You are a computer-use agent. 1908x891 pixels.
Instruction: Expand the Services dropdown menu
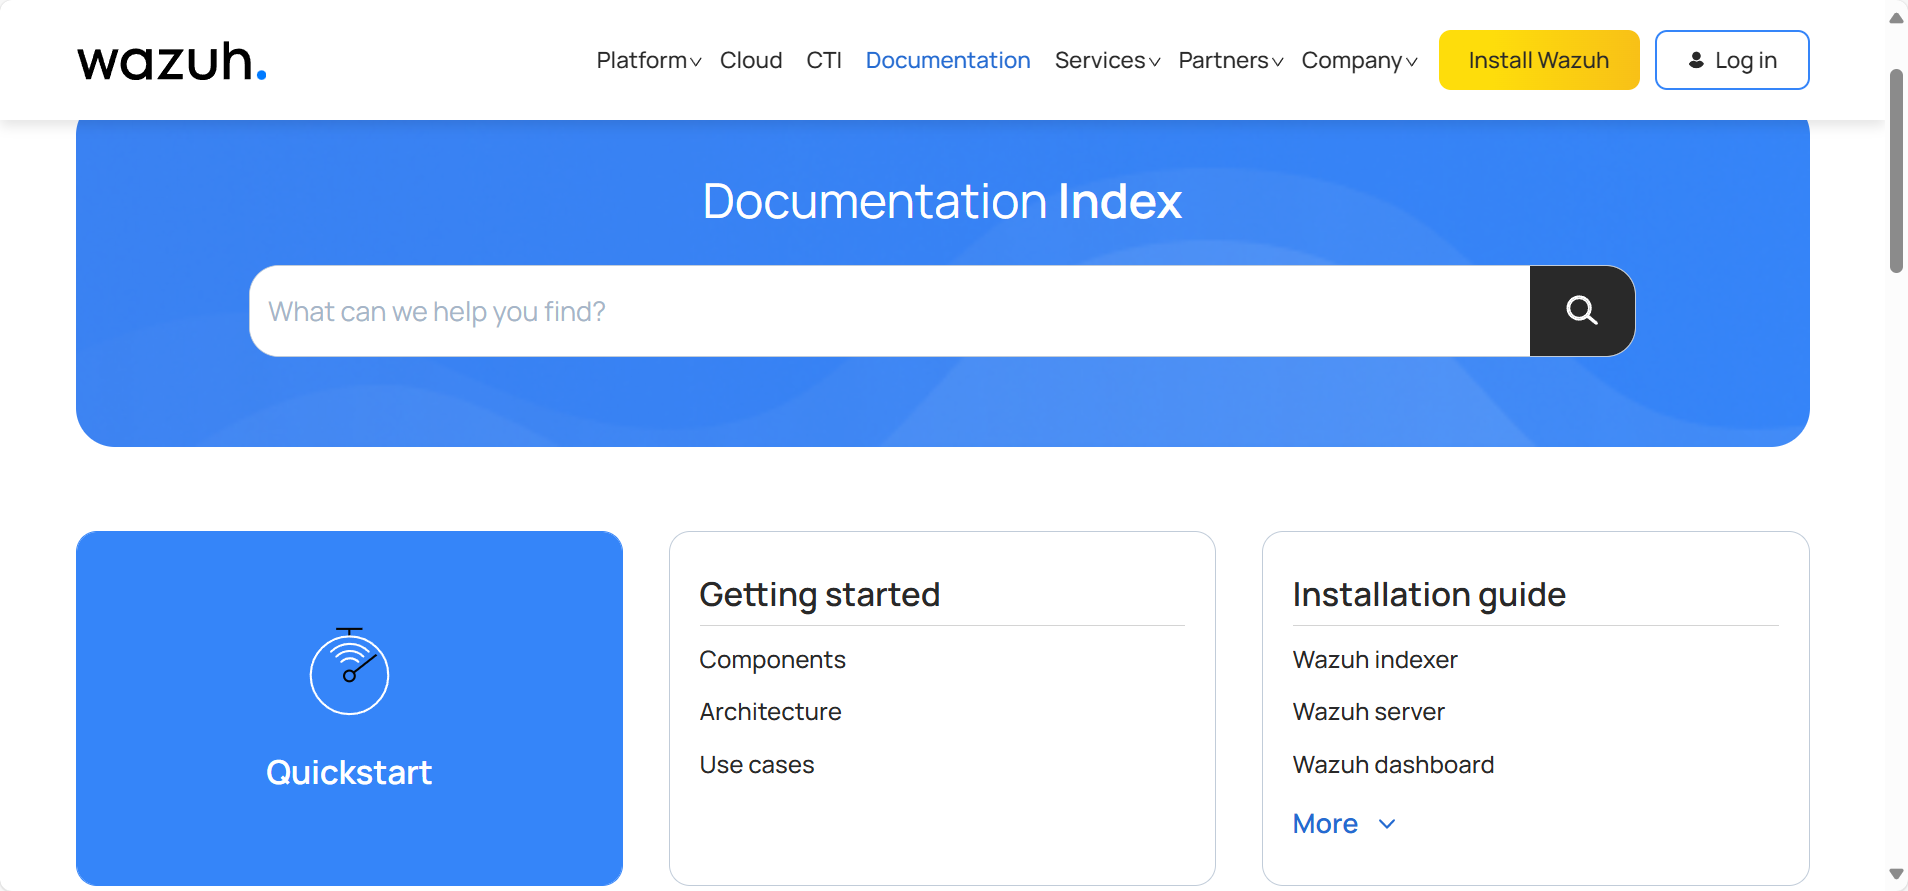point(1107,60)
